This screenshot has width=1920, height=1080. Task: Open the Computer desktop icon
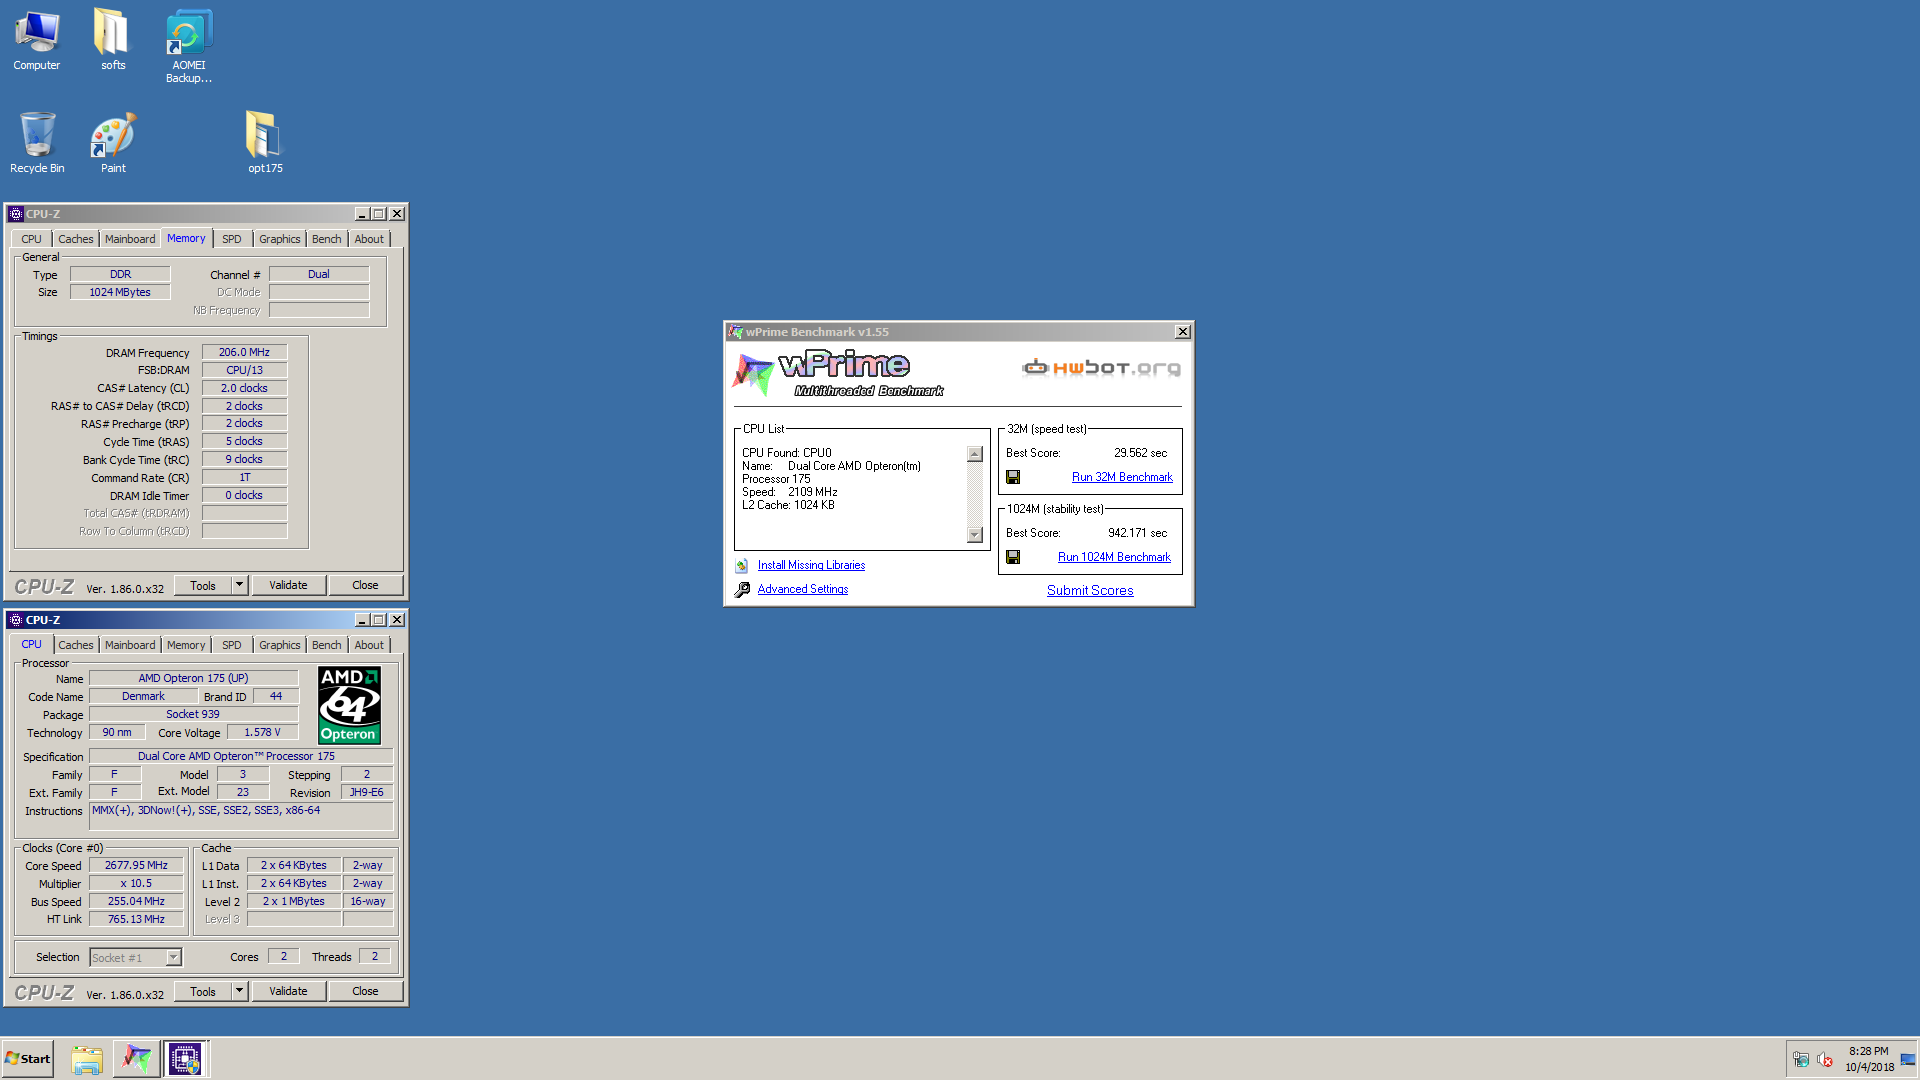click(x=37, y=40)
